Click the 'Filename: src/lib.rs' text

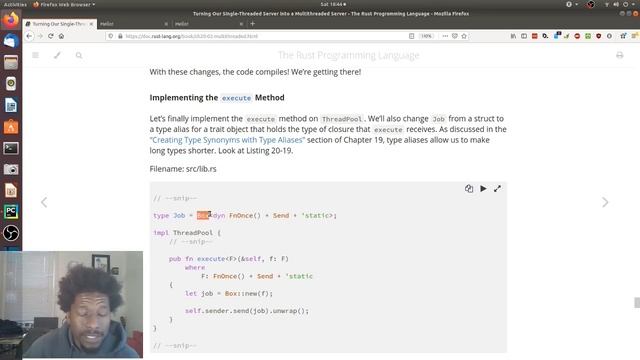pos(183,169)
